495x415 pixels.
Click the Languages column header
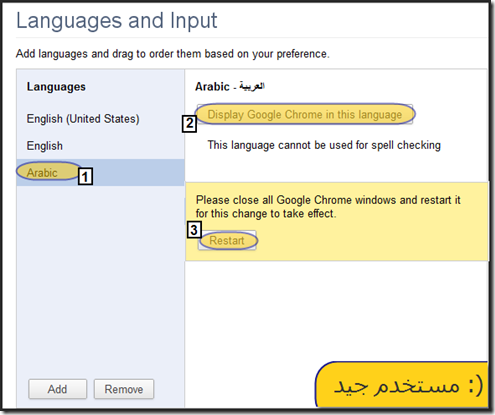pos(56,87)
